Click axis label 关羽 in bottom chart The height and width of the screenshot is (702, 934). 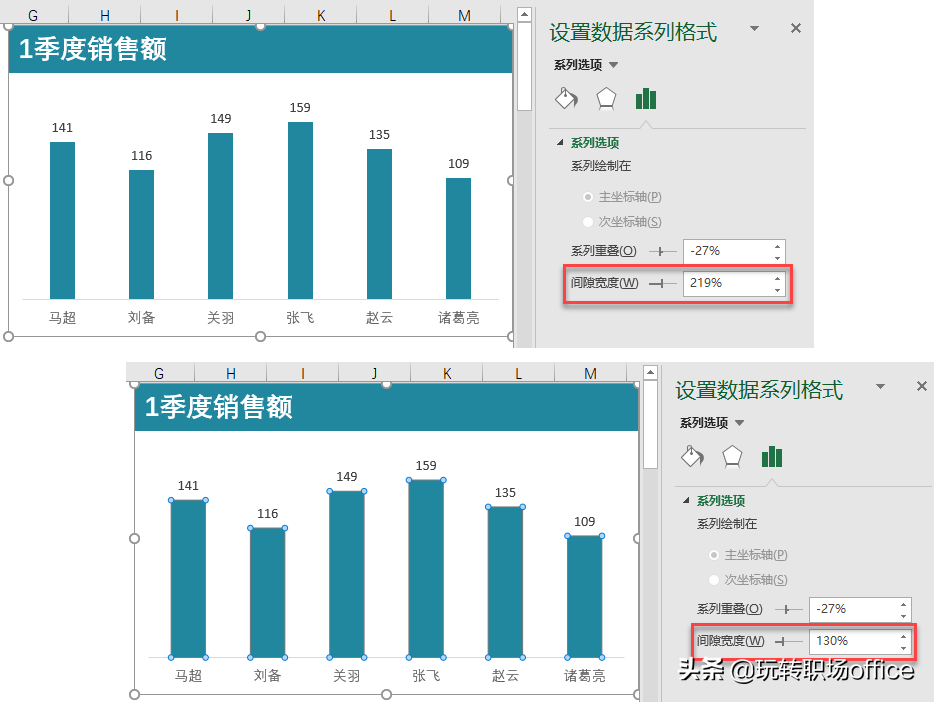pos(347,676)
